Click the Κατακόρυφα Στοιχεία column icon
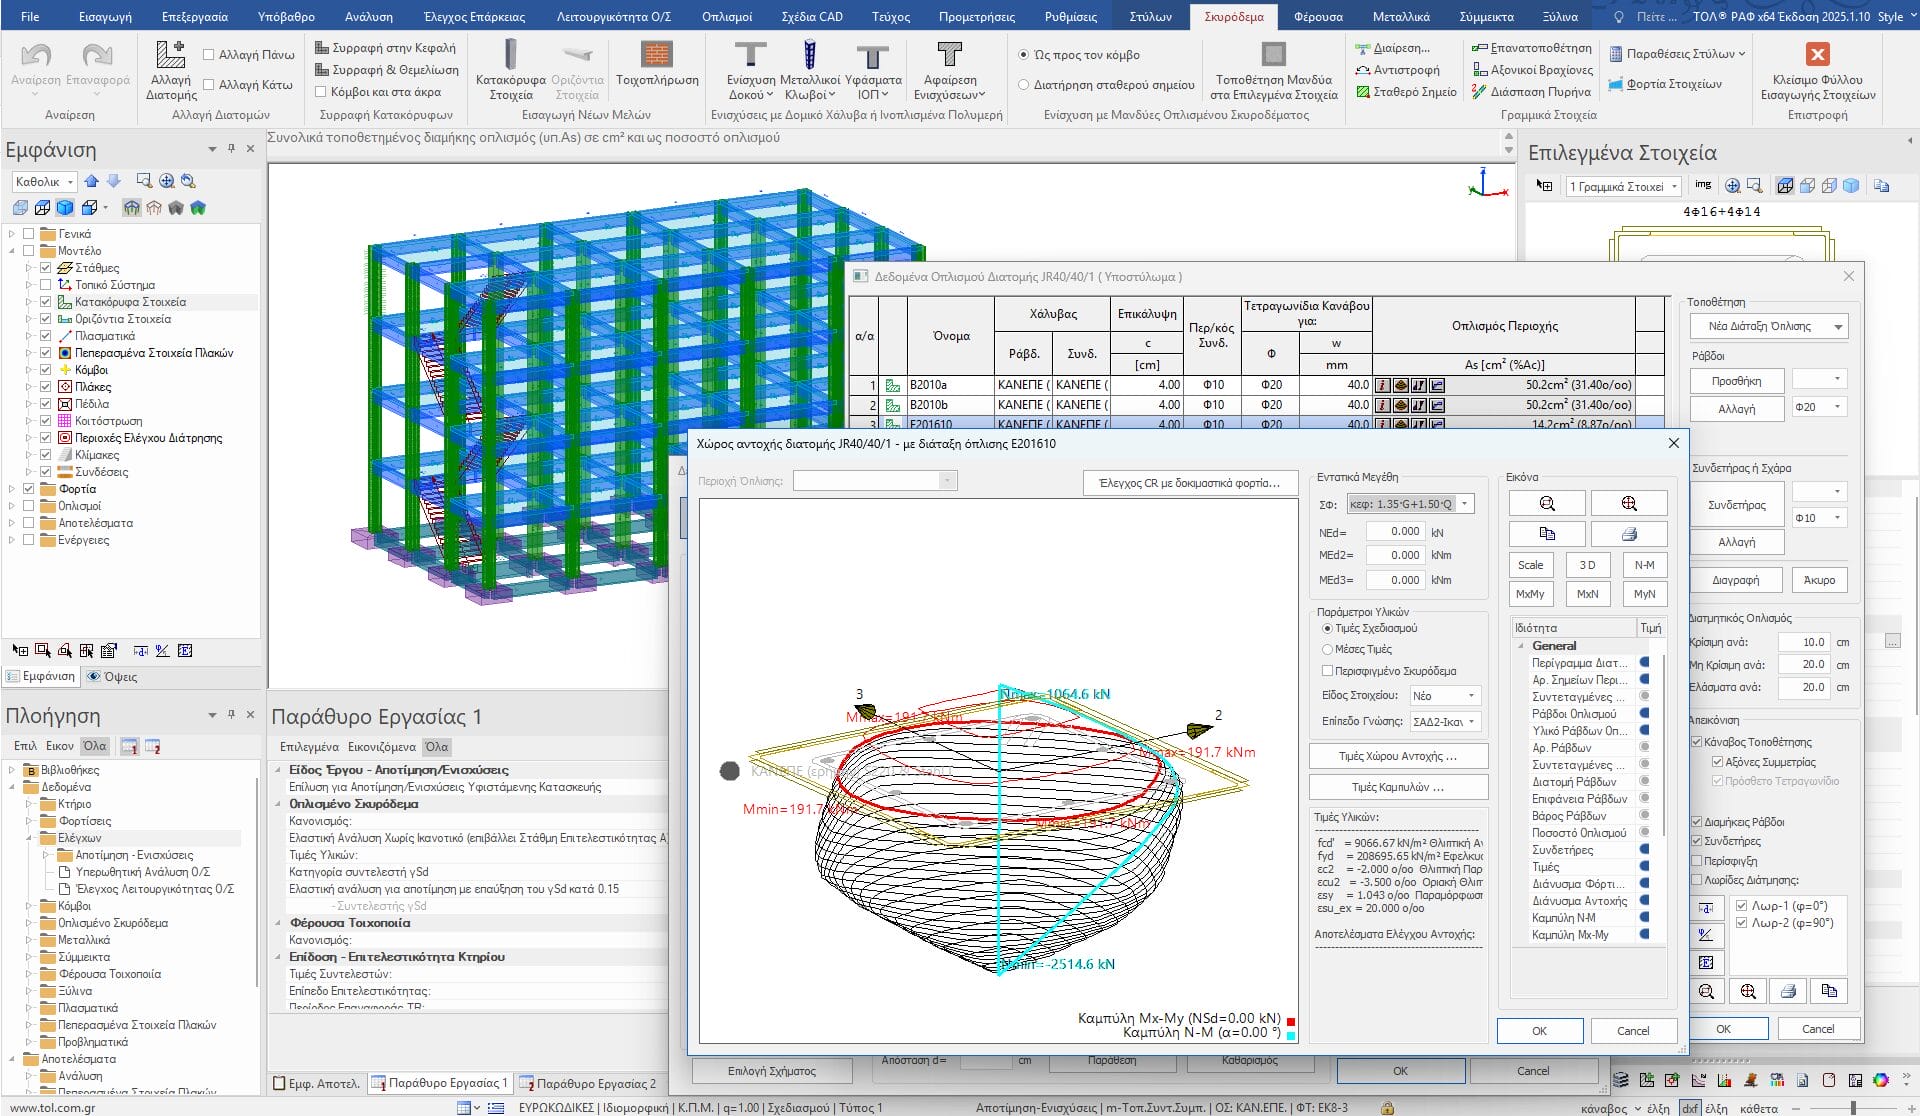 (x=510, y=55)
